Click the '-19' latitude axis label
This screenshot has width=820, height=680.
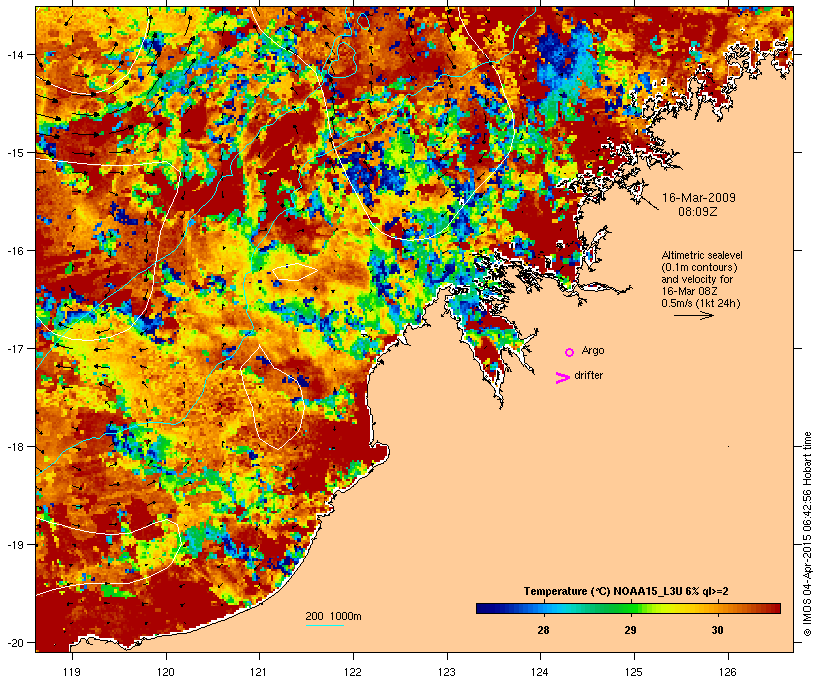click(x=14, y=545)
